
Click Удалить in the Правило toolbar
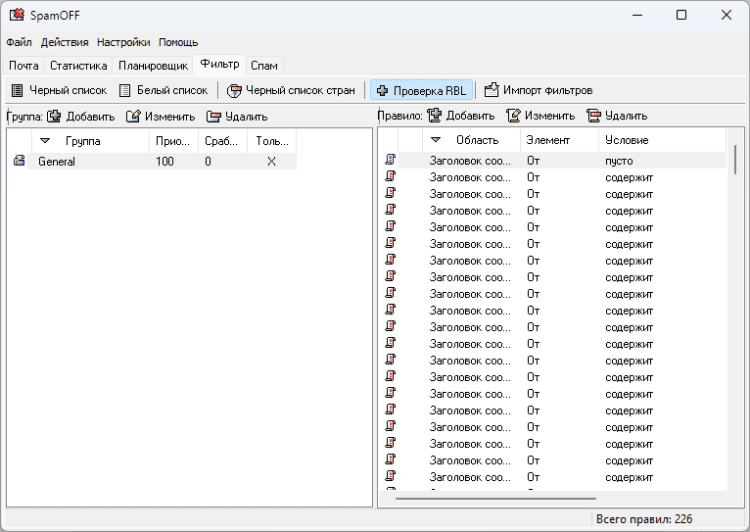coord(617,115)
